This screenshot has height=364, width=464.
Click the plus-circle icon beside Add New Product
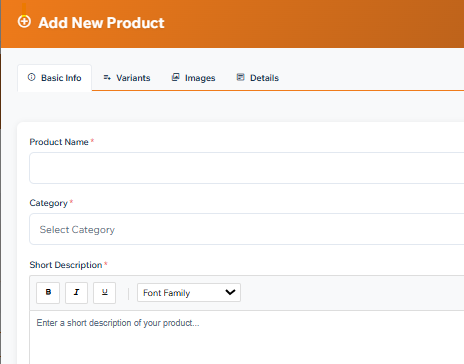pos(24,22)
